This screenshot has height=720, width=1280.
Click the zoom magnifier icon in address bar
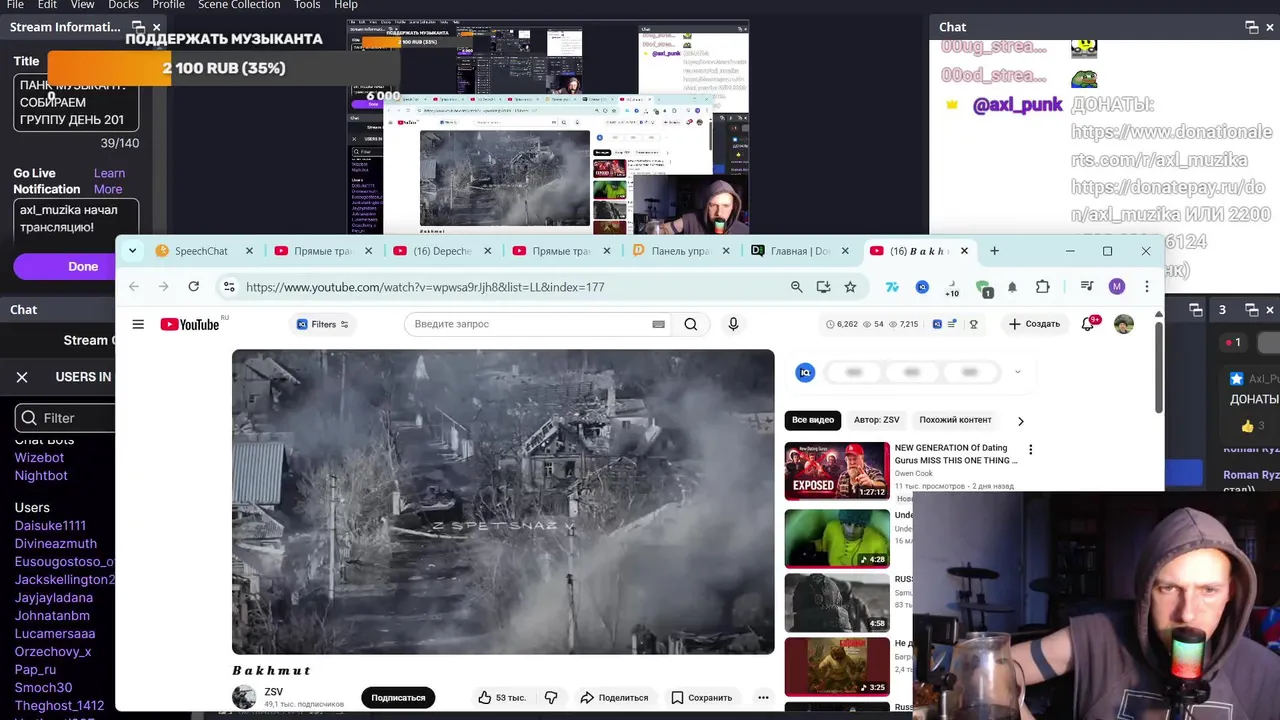point(796,287)
